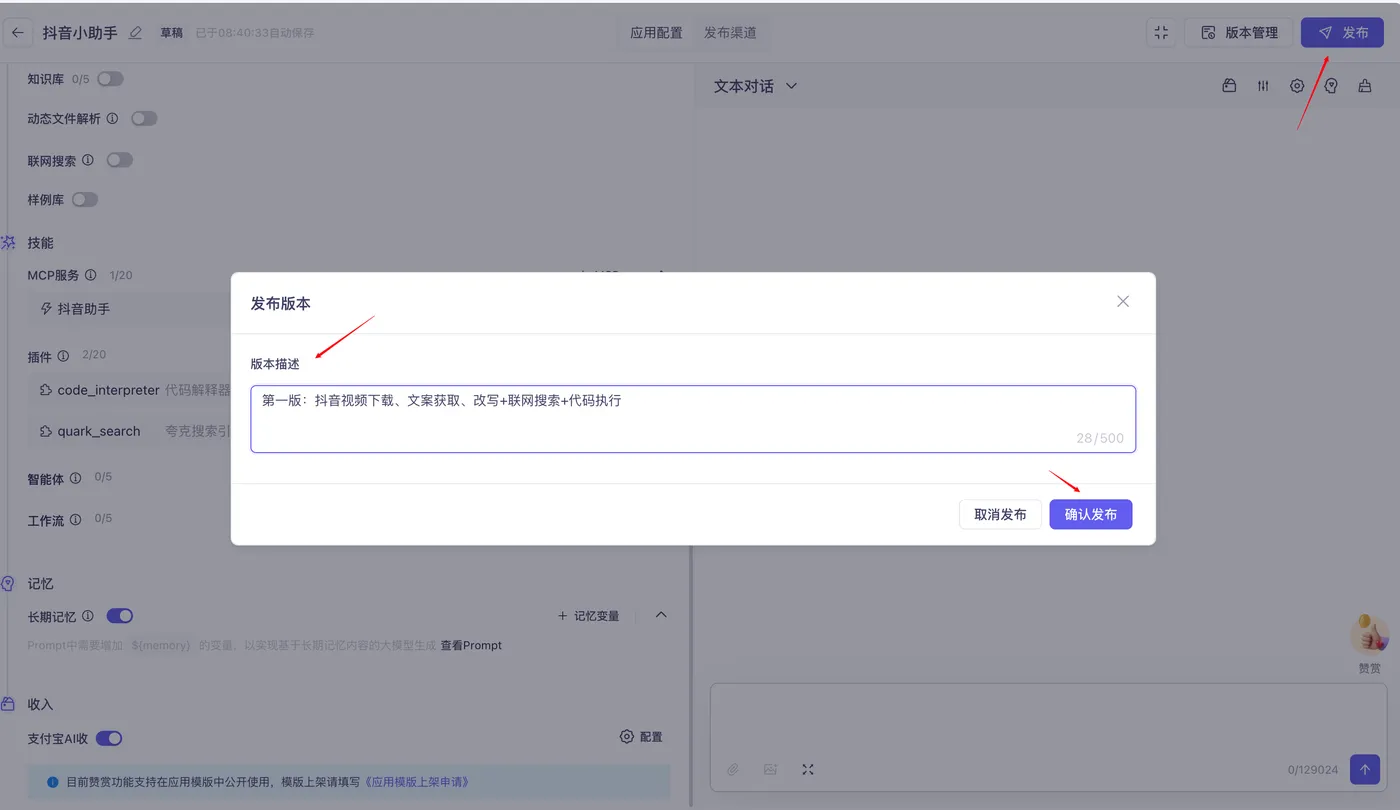Click the + 记忆变量 button

(x=588, y=616)
